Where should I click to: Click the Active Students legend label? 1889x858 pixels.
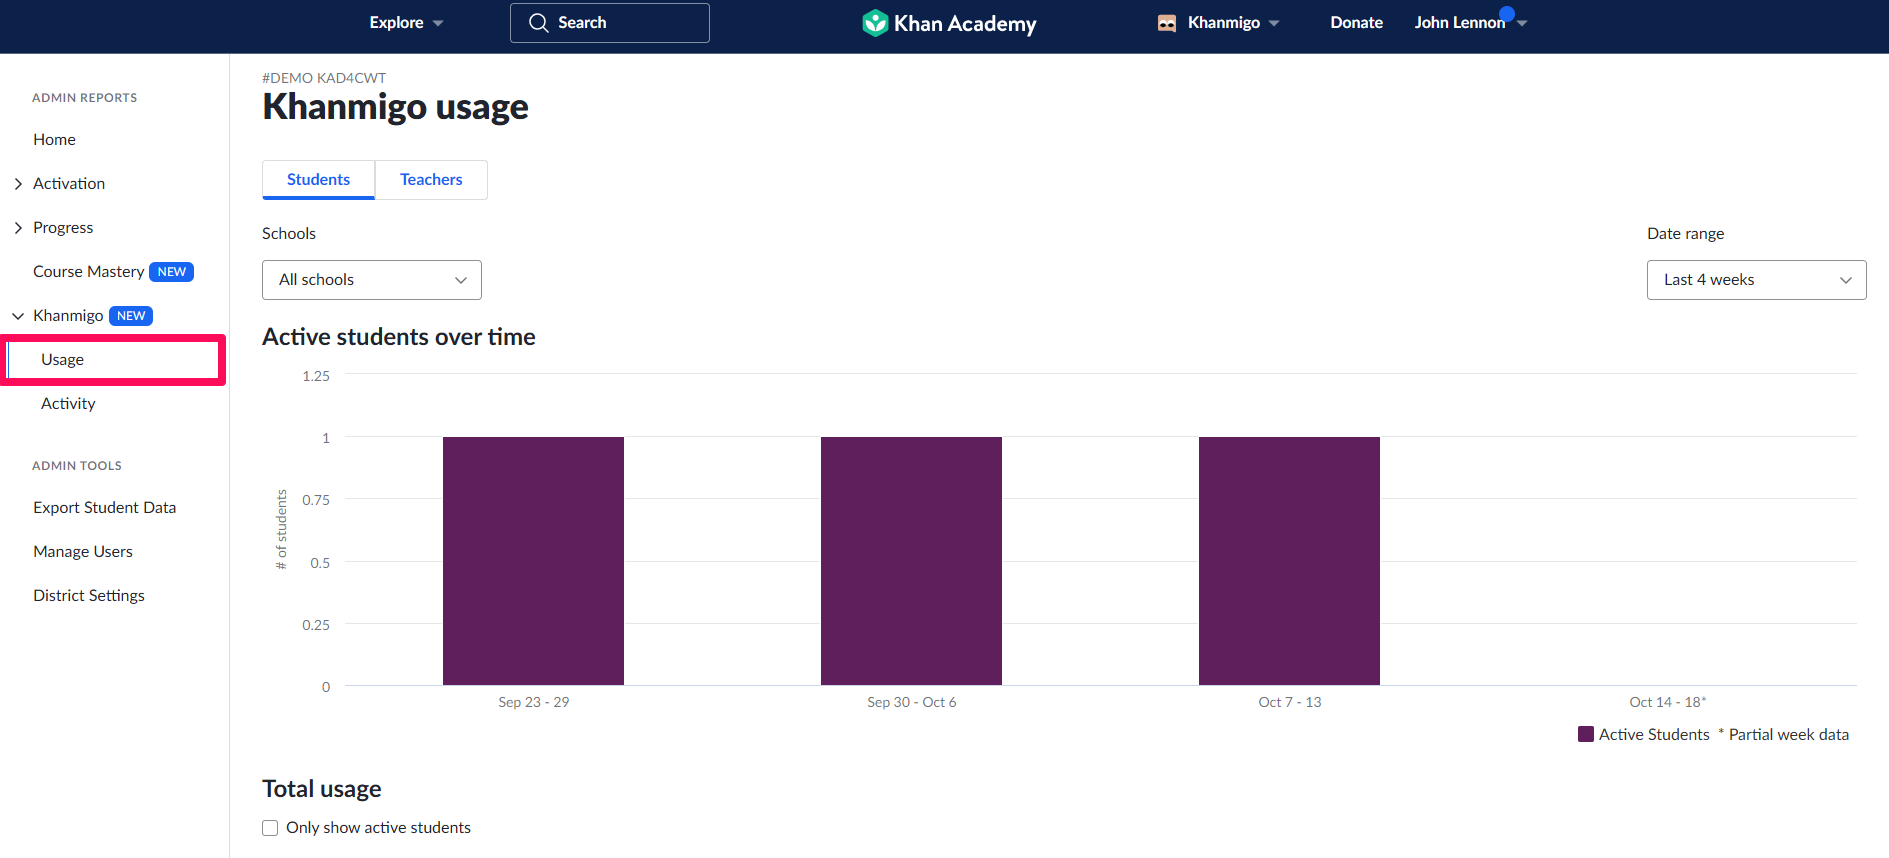pyautogui.click(x=1654, y=734)
